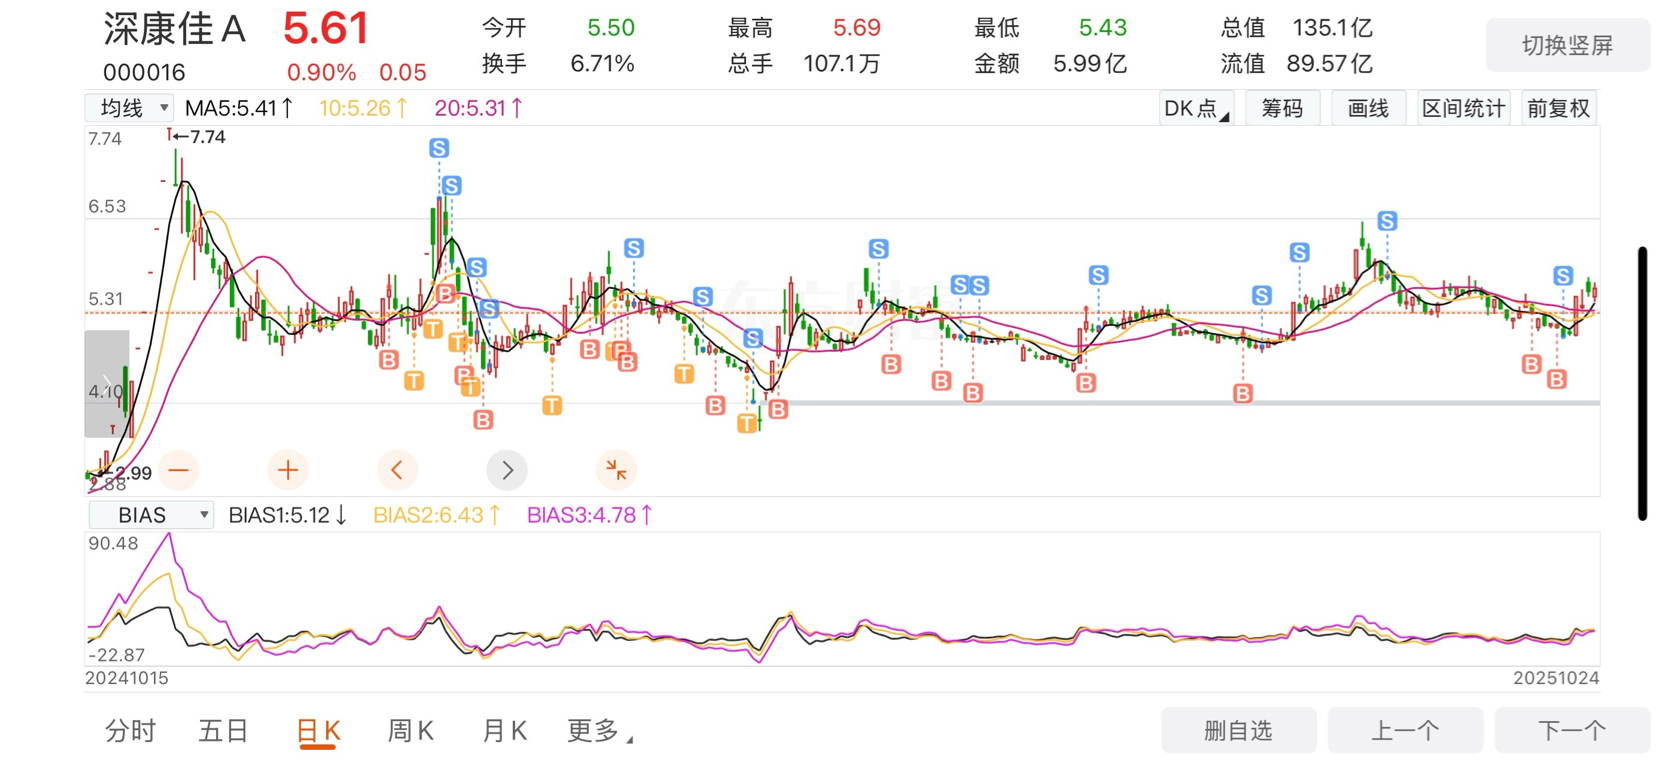
Task: Click the 0.90% change value
Action: click(321, 72)
